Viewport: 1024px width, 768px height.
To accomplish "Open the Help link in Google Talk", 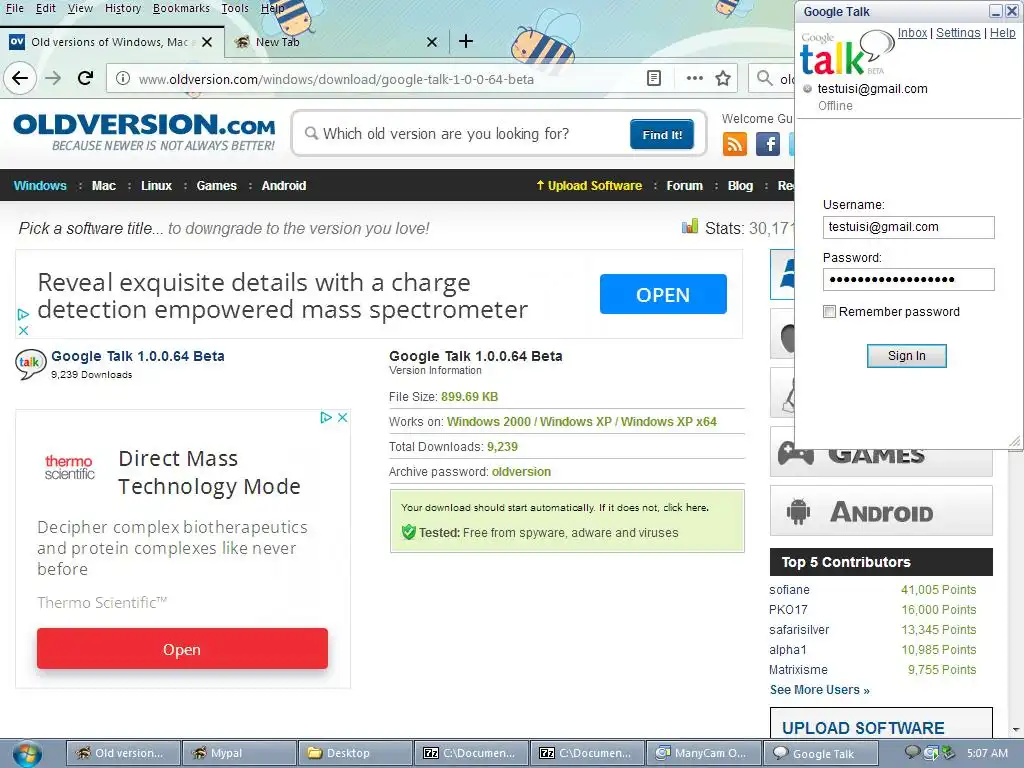I will pyautogui.click(x=1002, y=33).
